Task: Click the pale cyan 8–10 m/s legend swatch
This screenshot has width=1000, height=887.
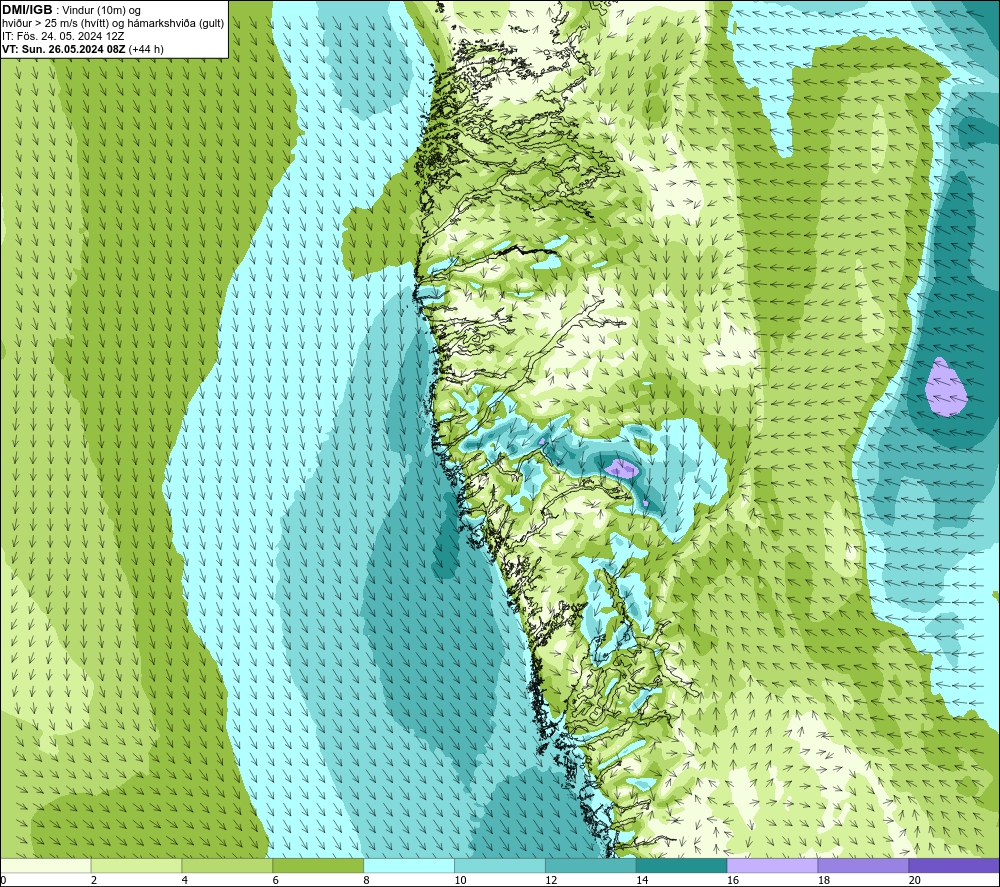Action: pos(409,865)
